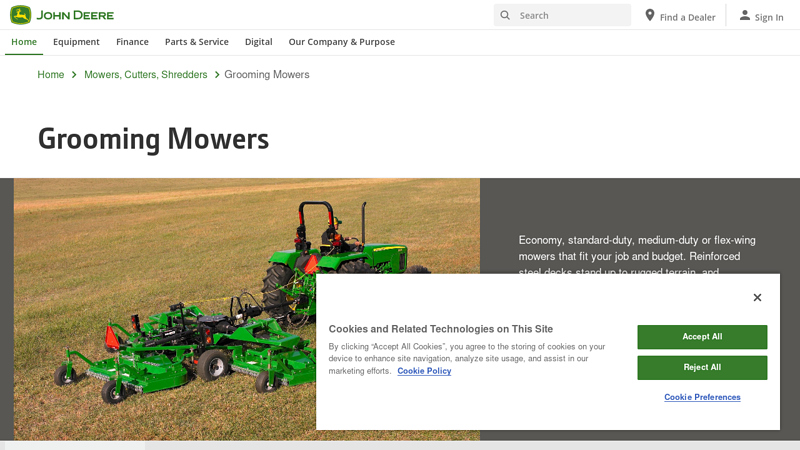
Task: Open the Cookie Preferences link
Action: tap(702, 397)
